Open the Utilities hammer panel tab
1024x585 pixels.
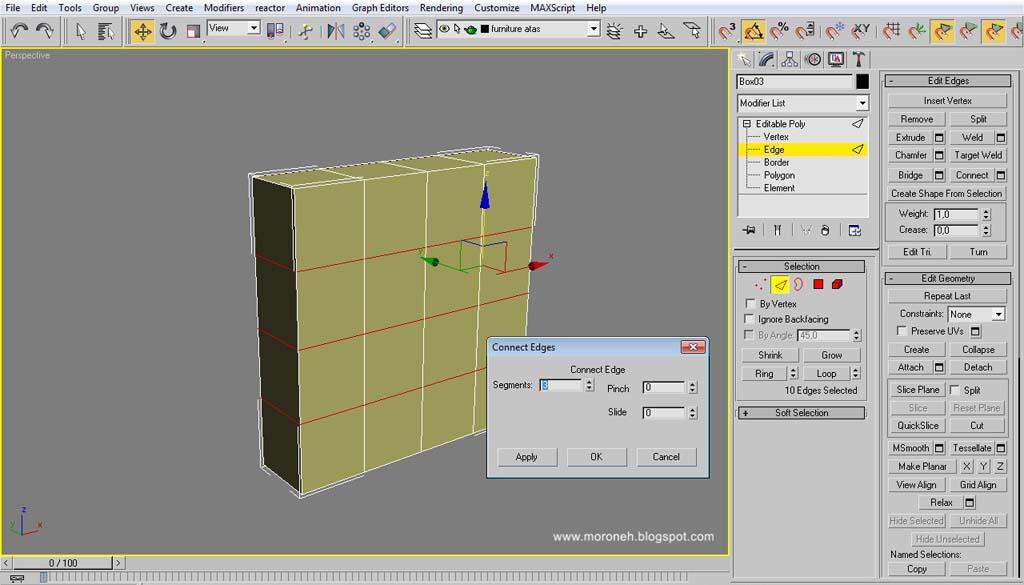click(858, 60)
